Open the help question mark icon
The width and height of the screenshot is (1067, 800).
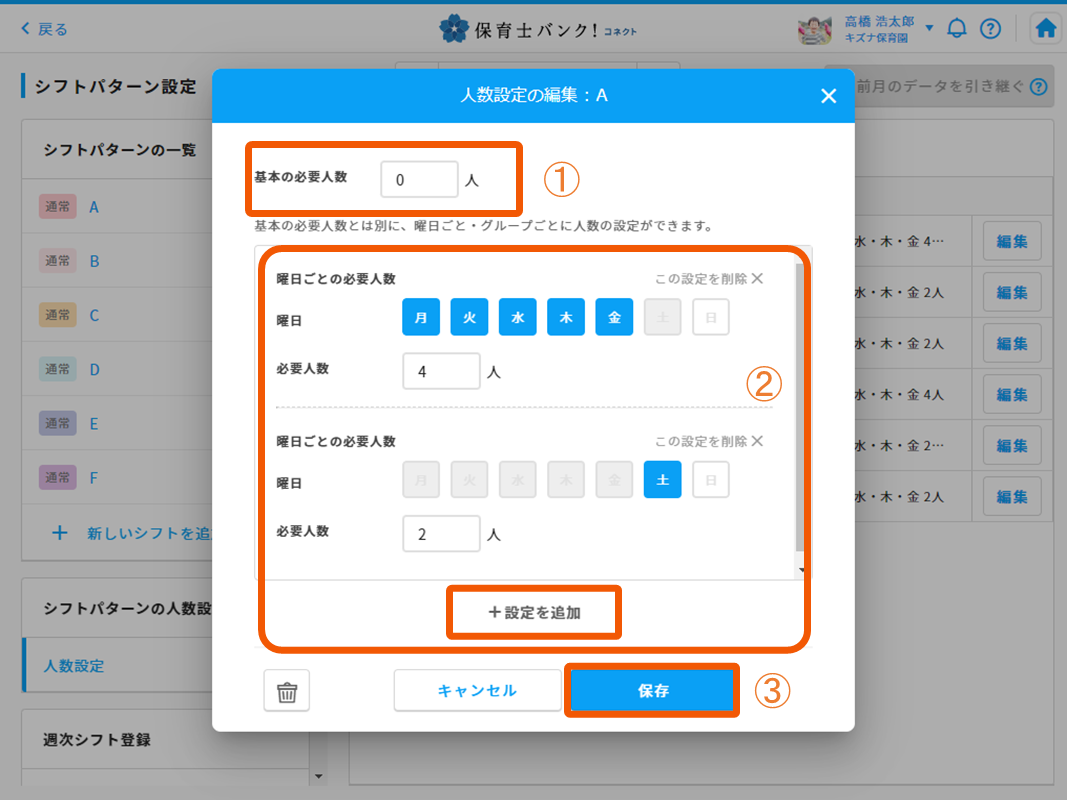(990, 28)
